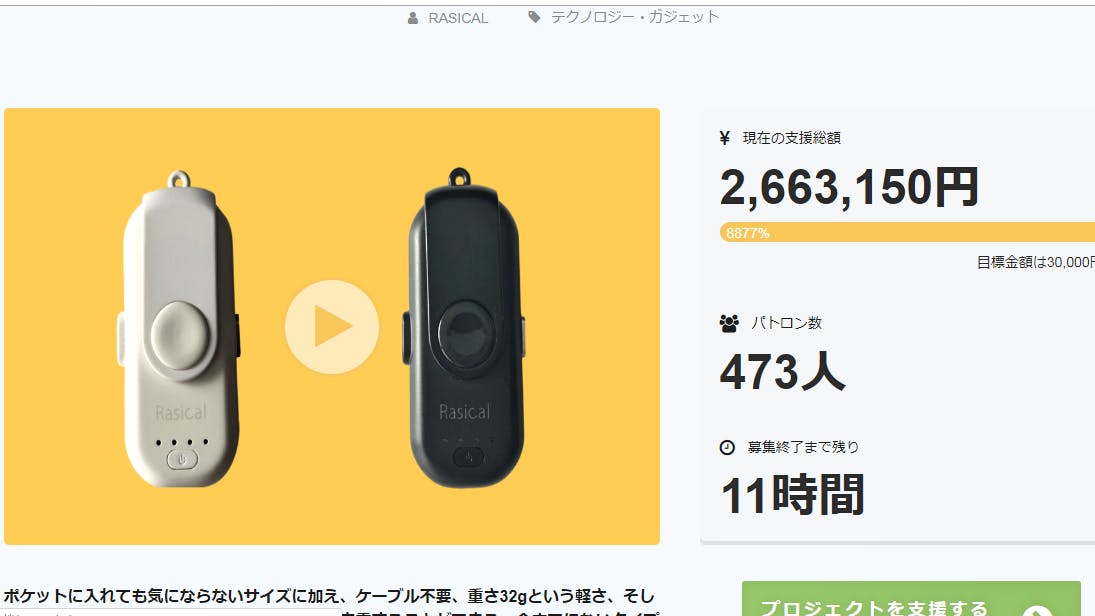Image resolution: width=1095 pixels, height=616 pixels.
Task: Click the clock icon beside 募集終了まで残り
Action: [727, 447]
